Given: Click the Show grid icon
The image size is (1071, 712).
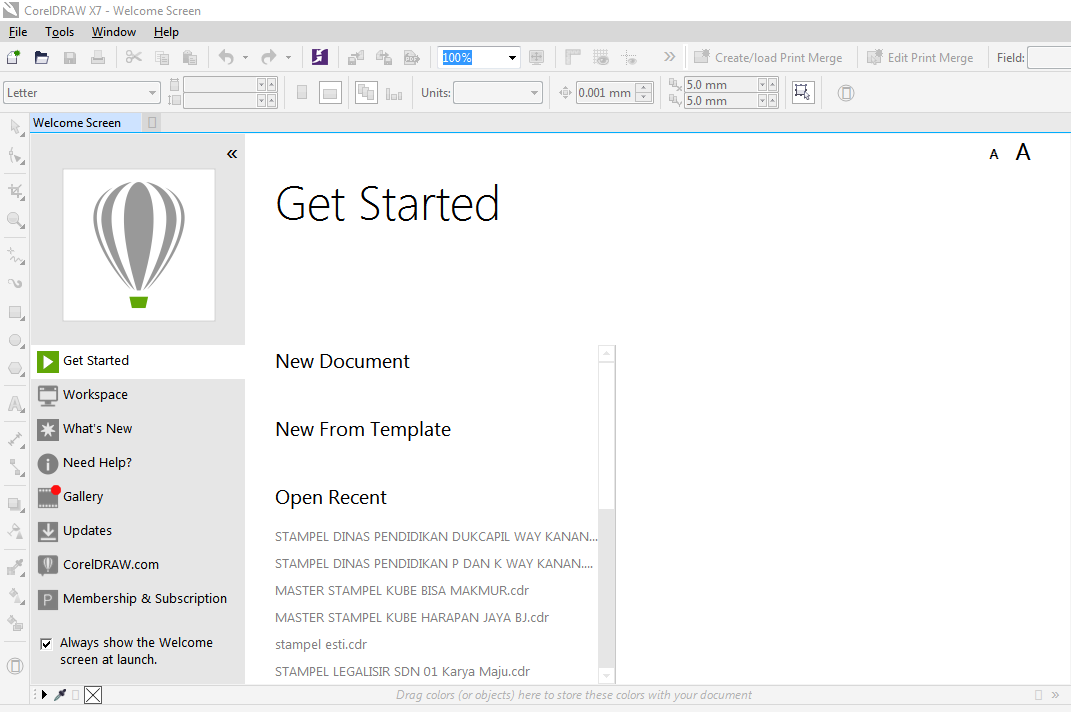Looking at the screenshot, I should point(600,57).
